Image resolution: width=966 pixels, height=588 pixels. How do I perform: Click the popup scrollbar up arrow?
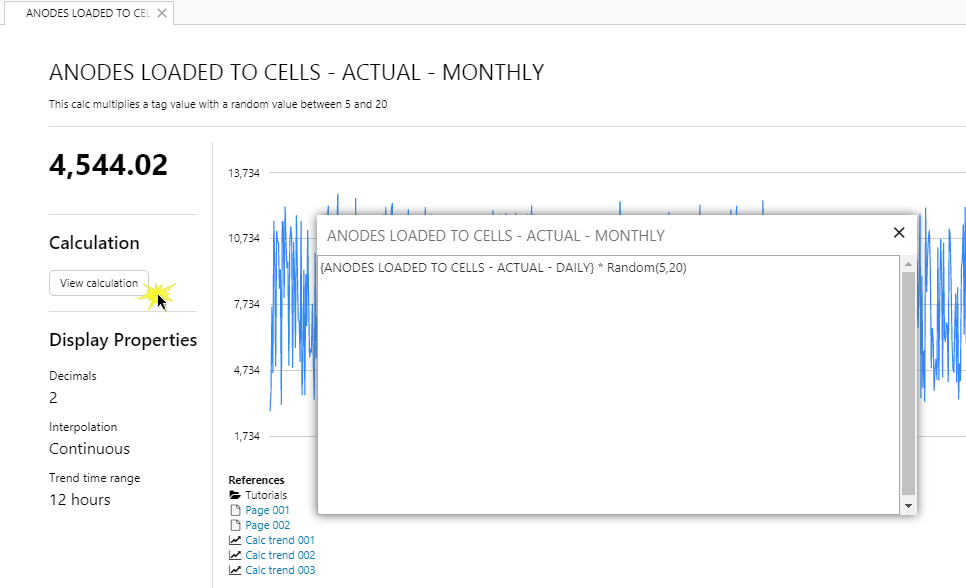908,264
